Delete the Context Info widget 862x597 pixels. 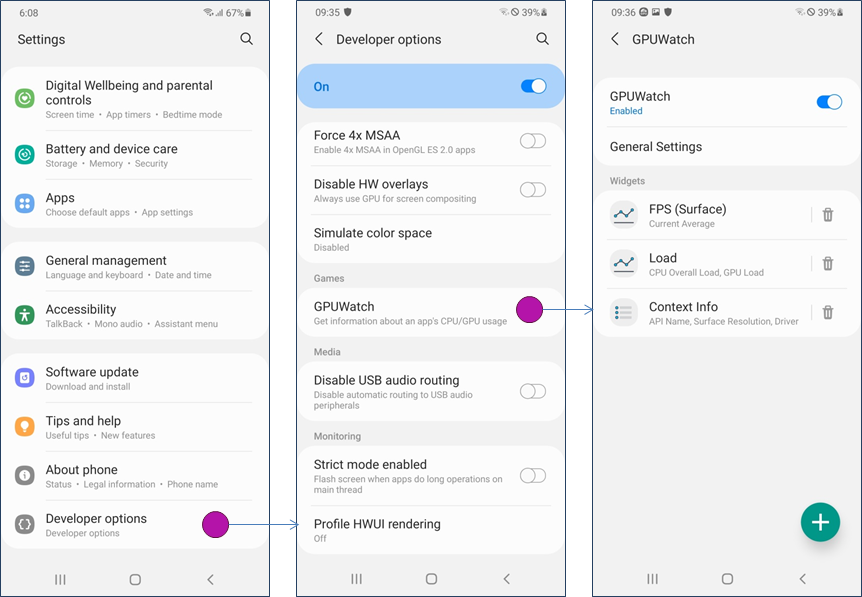(827, 313)
